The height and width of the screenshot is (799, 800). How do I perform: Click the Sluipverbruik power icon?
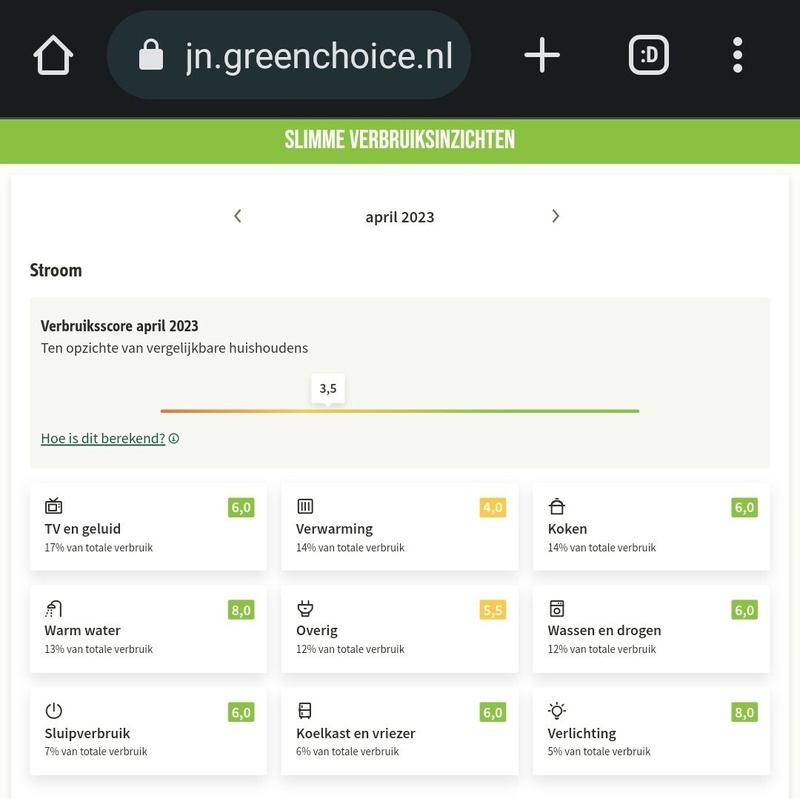click(54, 711)
